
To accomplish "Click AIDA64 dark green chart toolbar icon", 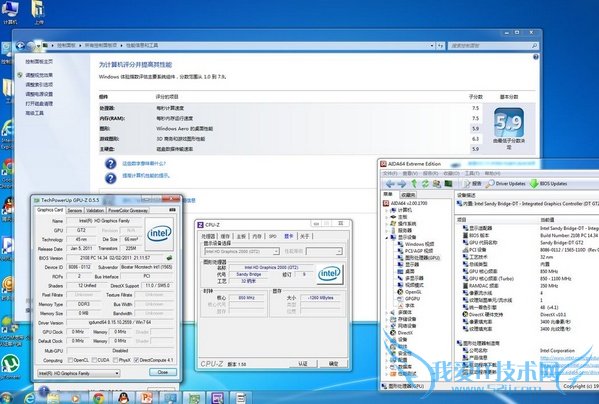I will [x=448, y=184].
